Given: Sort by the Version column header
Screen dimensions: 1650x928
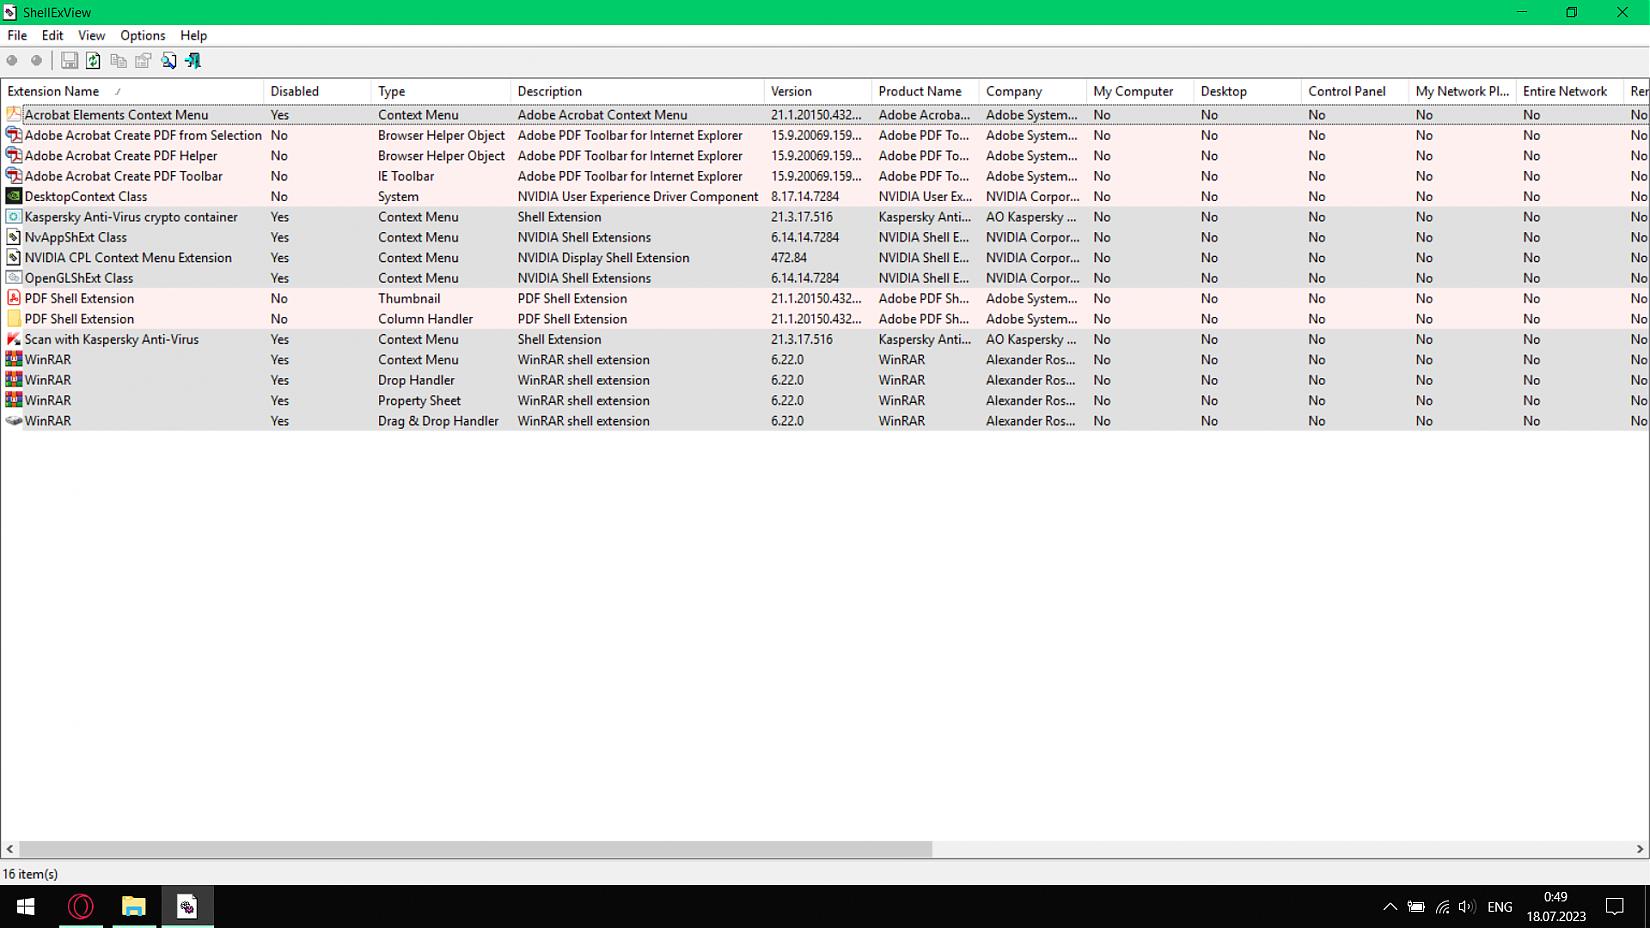Looking at the screenshot, I should tap(817, 91).
